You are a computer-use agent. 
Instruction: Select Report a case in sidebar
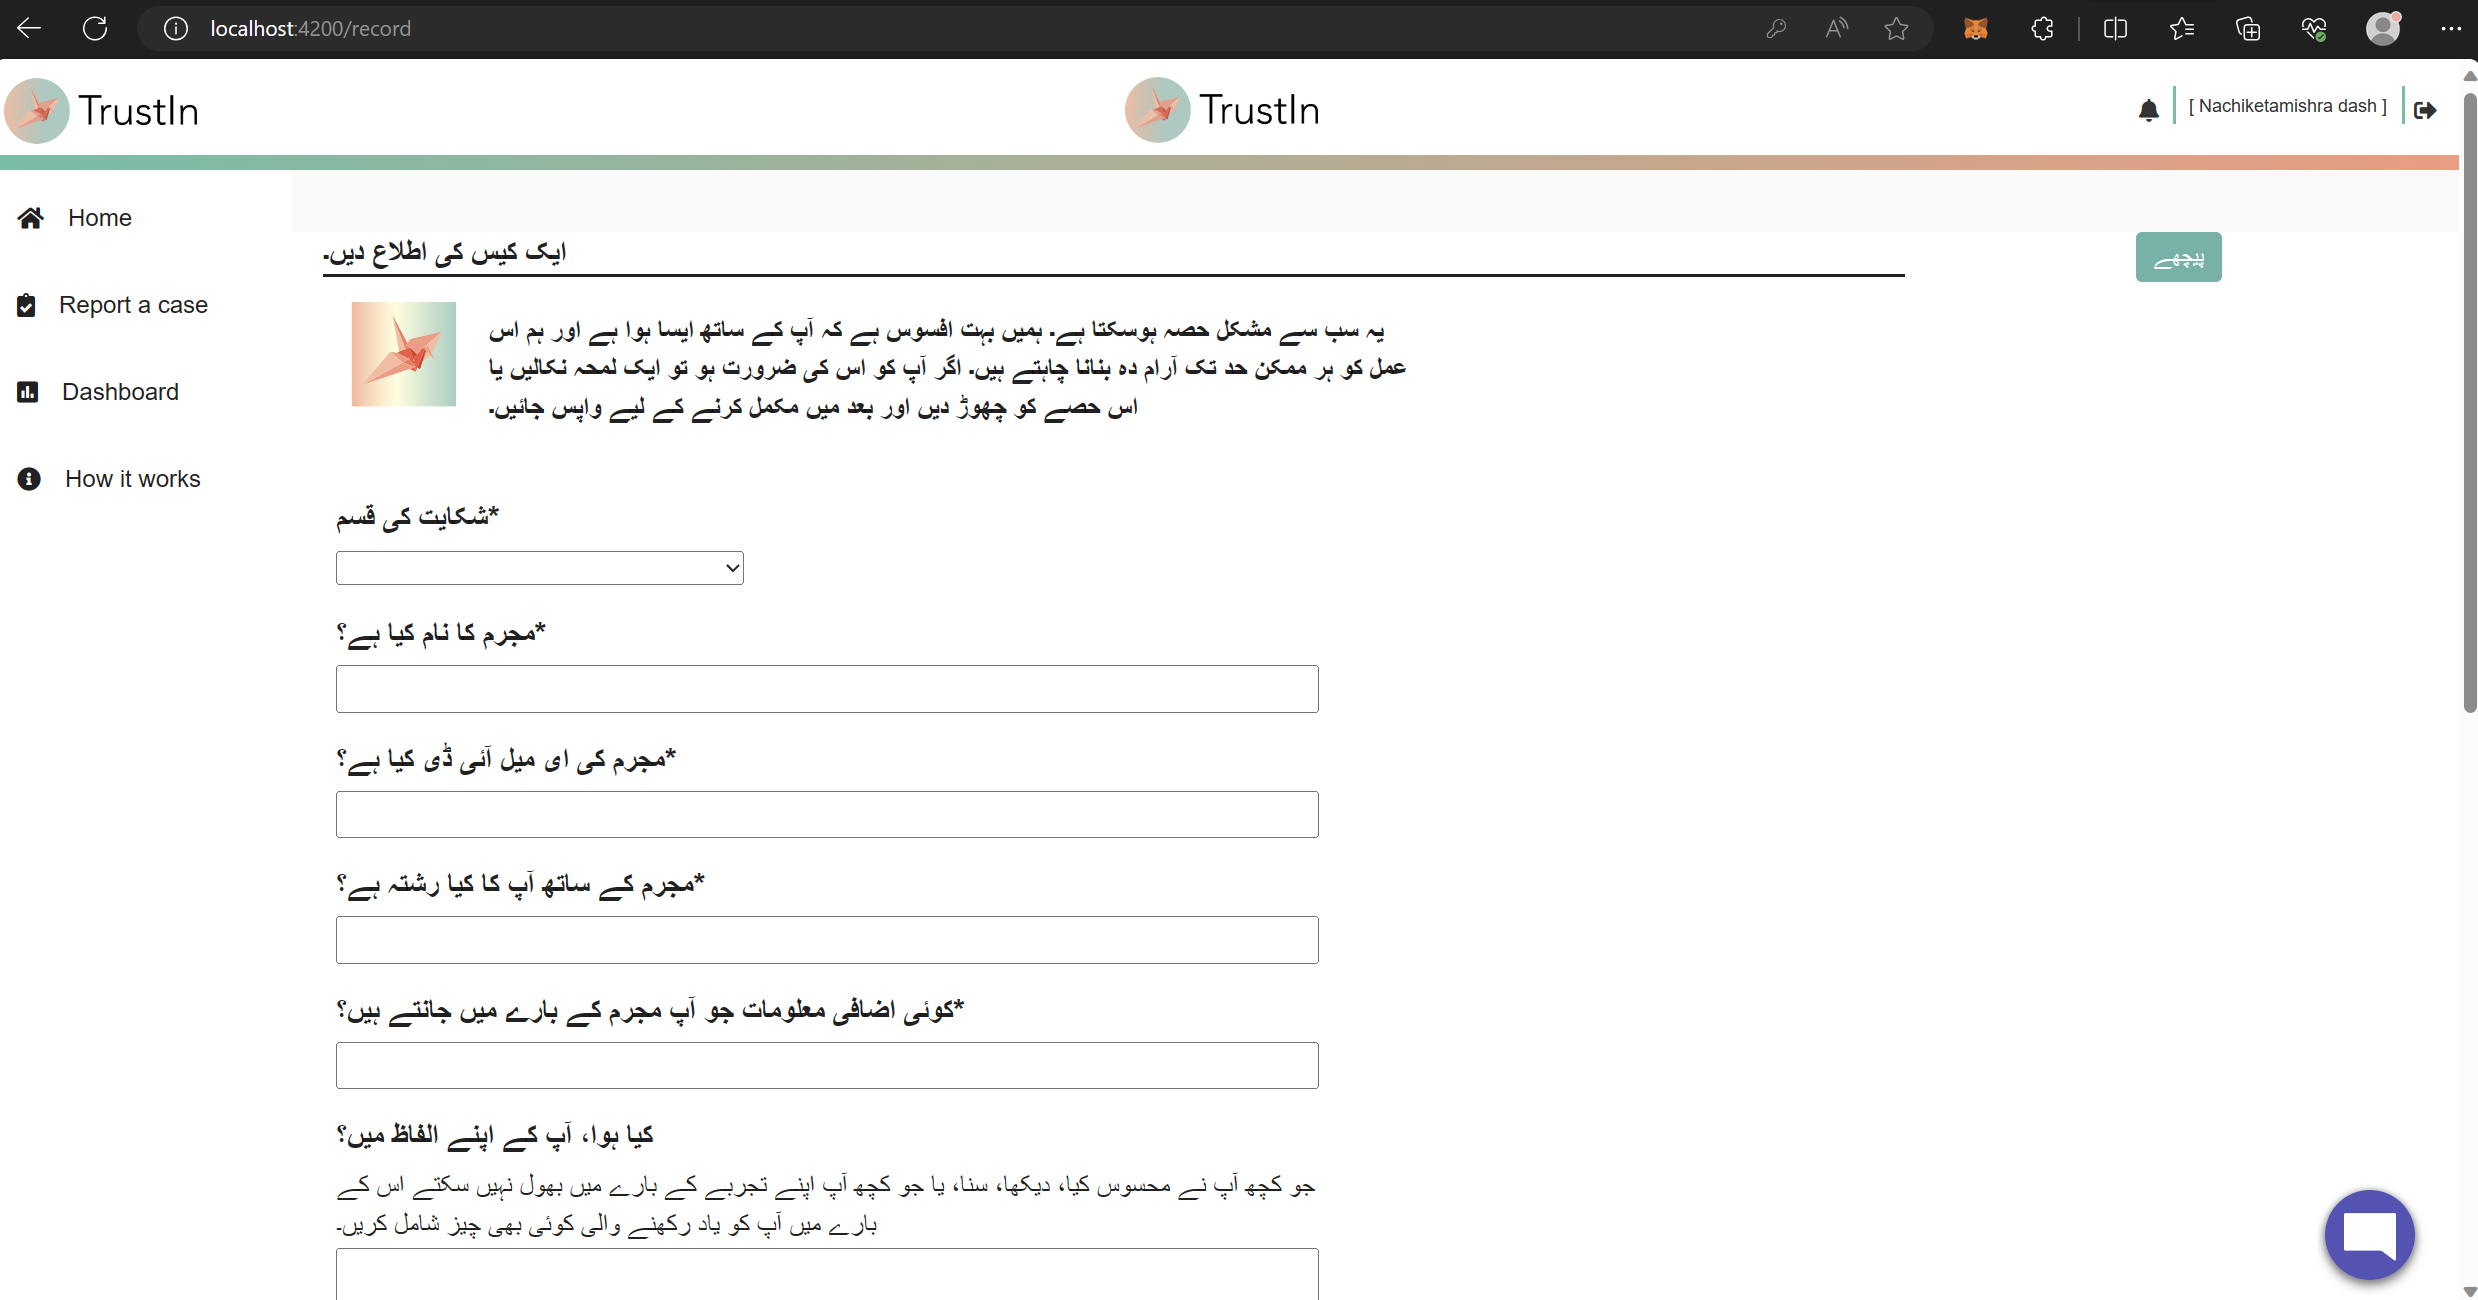click(x=134, y=305)
